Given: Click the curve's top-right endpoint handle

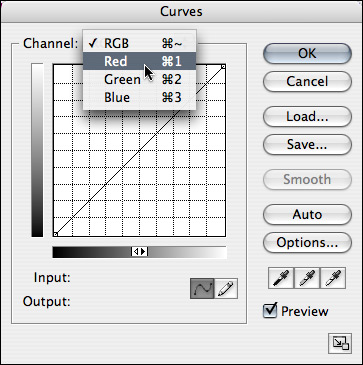Looking at the screenshot, I should pyautogui.click(x=223, y=67).
